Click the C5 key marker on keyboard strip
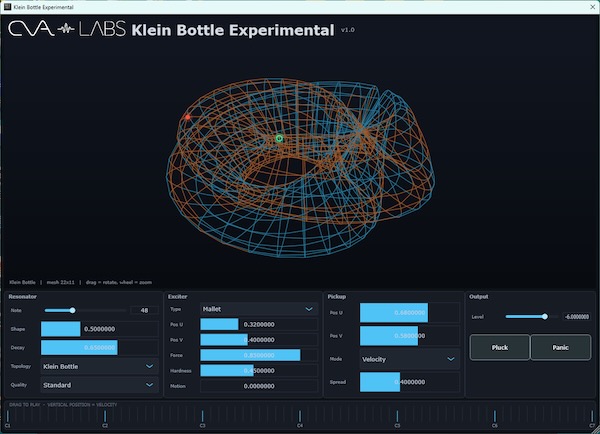 pos(397,418)
